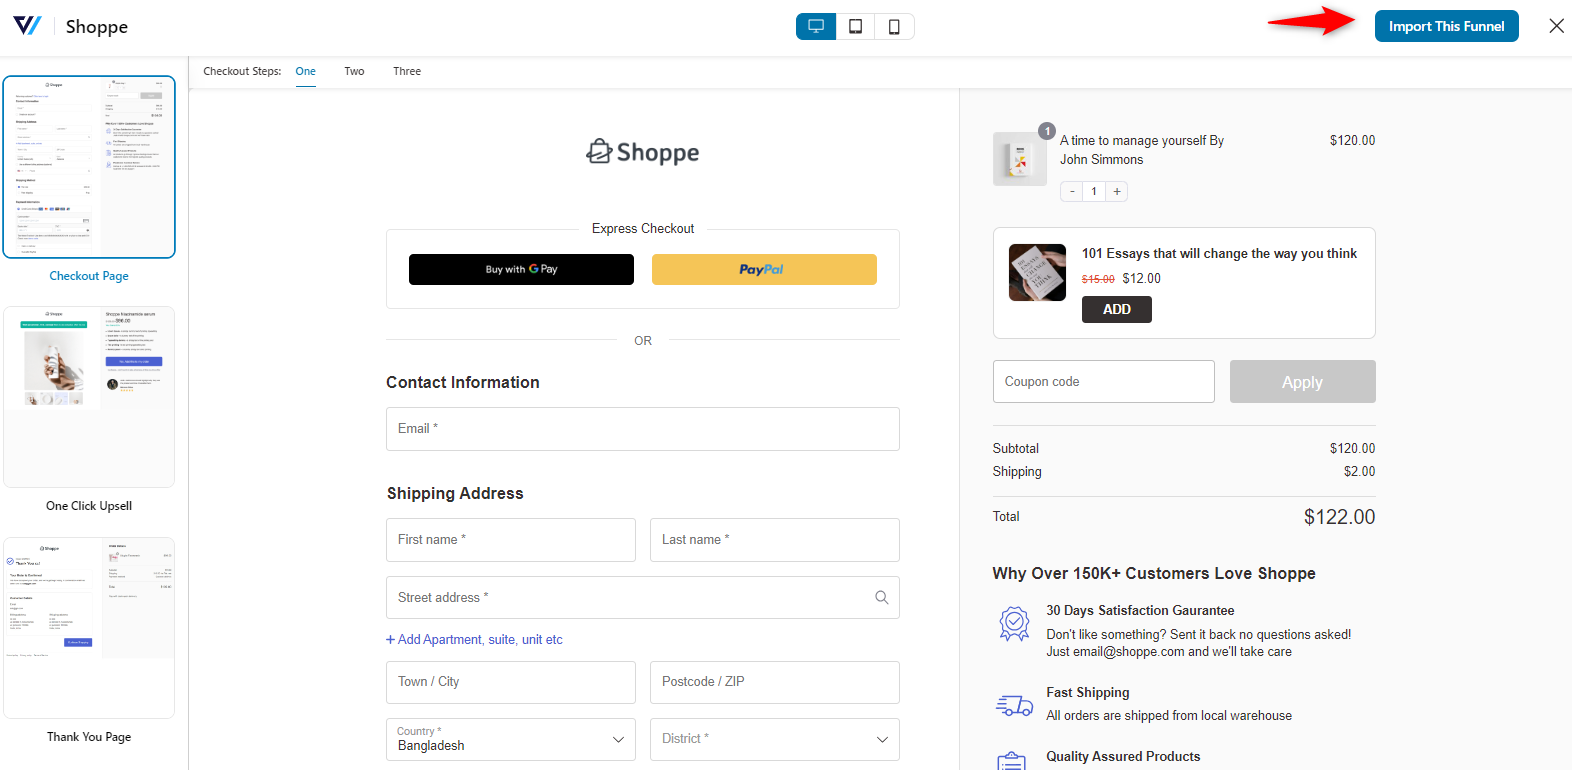The image size is (1572, 770).
Task: Focus the Street address field
Action: point(643,597)
